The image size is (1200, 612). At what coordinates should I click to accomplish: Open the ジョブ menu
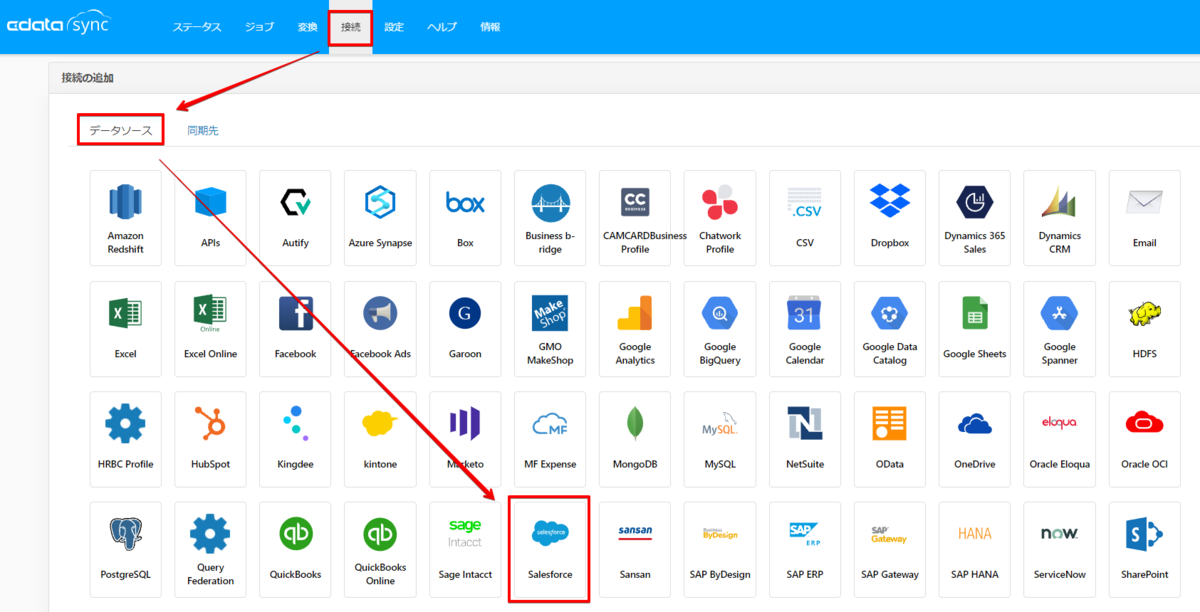tap(260, 27)
